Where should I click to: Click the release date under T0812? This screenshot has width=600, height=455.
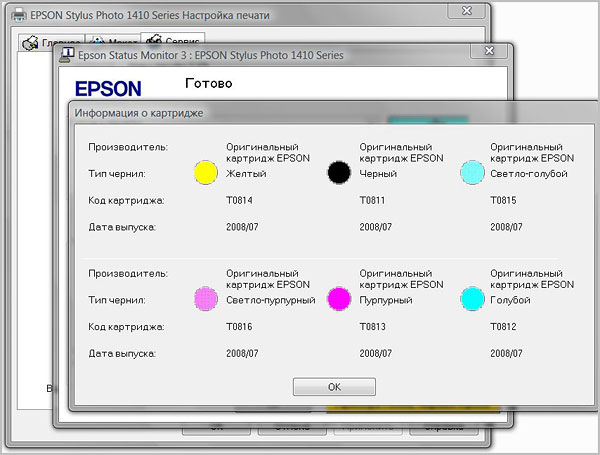pyautogui.click(x=506, y=353)
